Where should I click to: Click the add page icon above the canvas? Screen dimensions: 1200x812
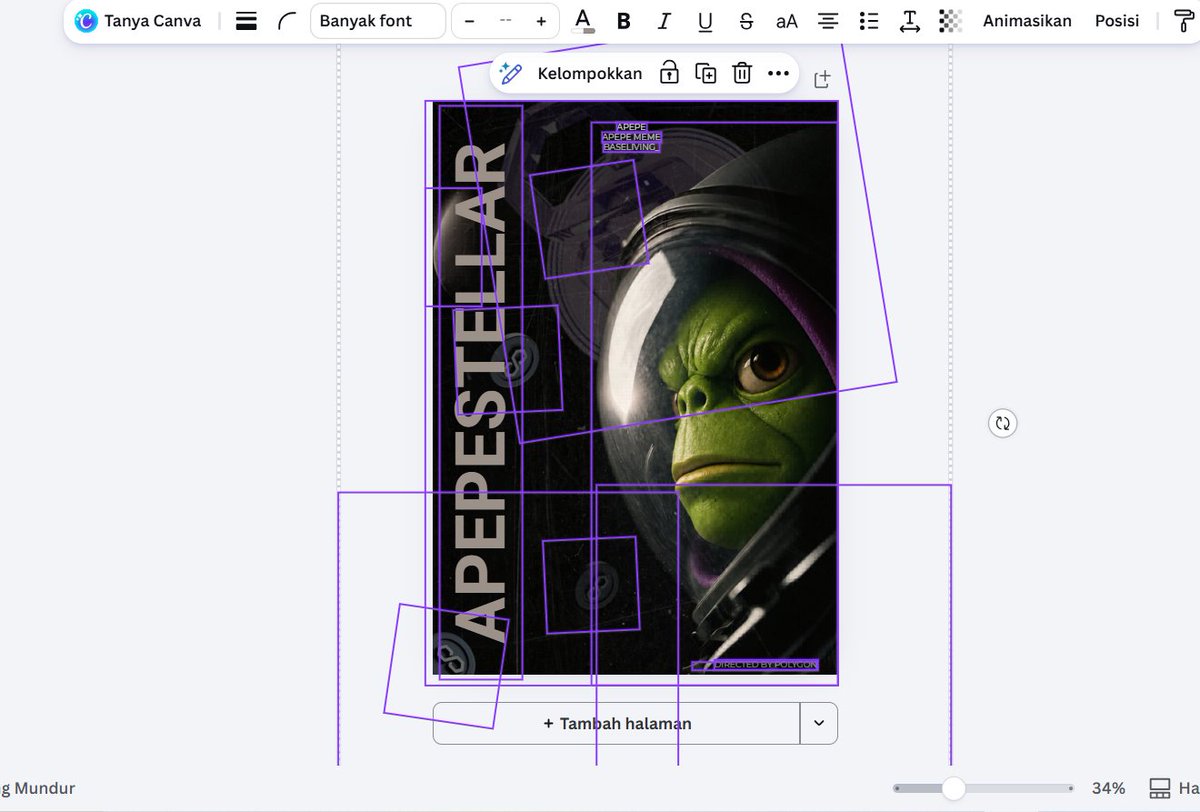[822, 79]
